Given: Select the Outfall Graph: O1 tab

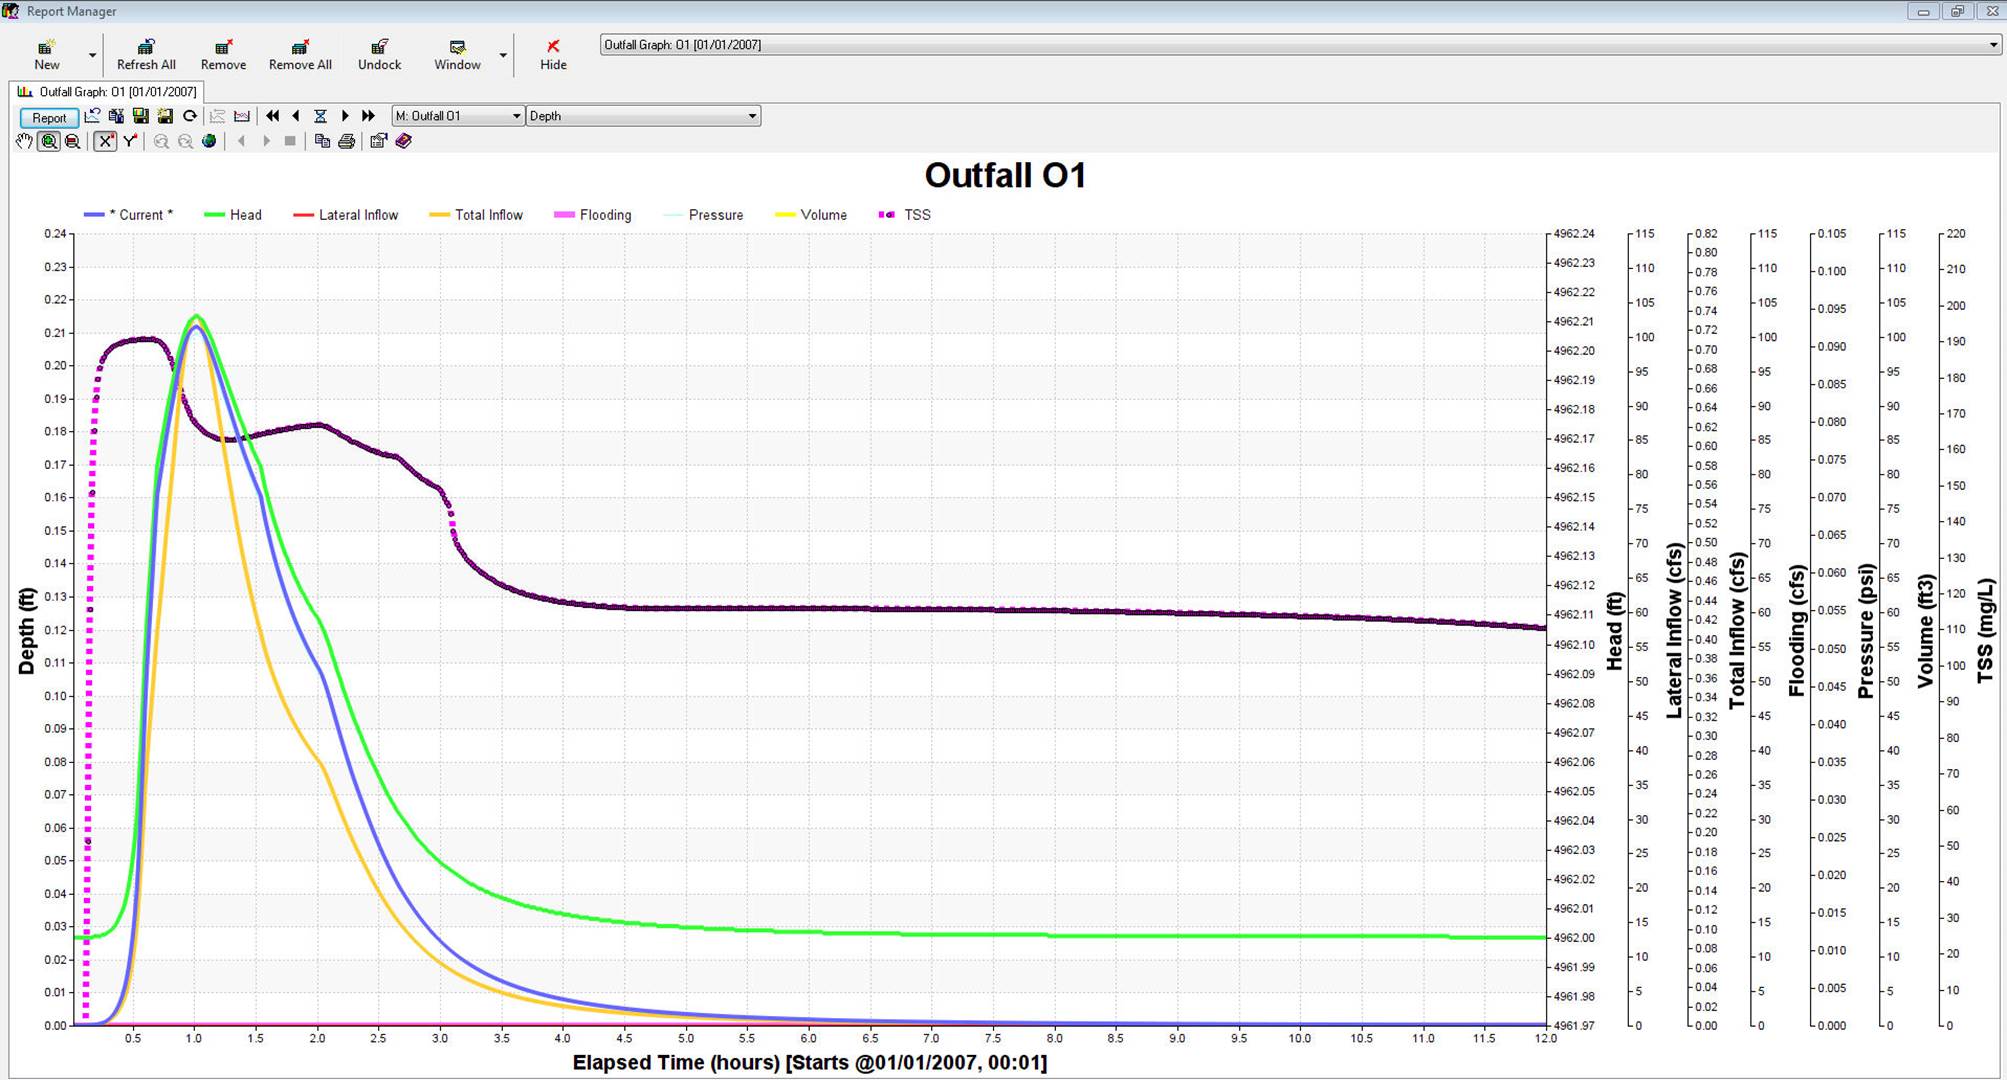Looking at the screenshot, I should [x=108, y=92].
